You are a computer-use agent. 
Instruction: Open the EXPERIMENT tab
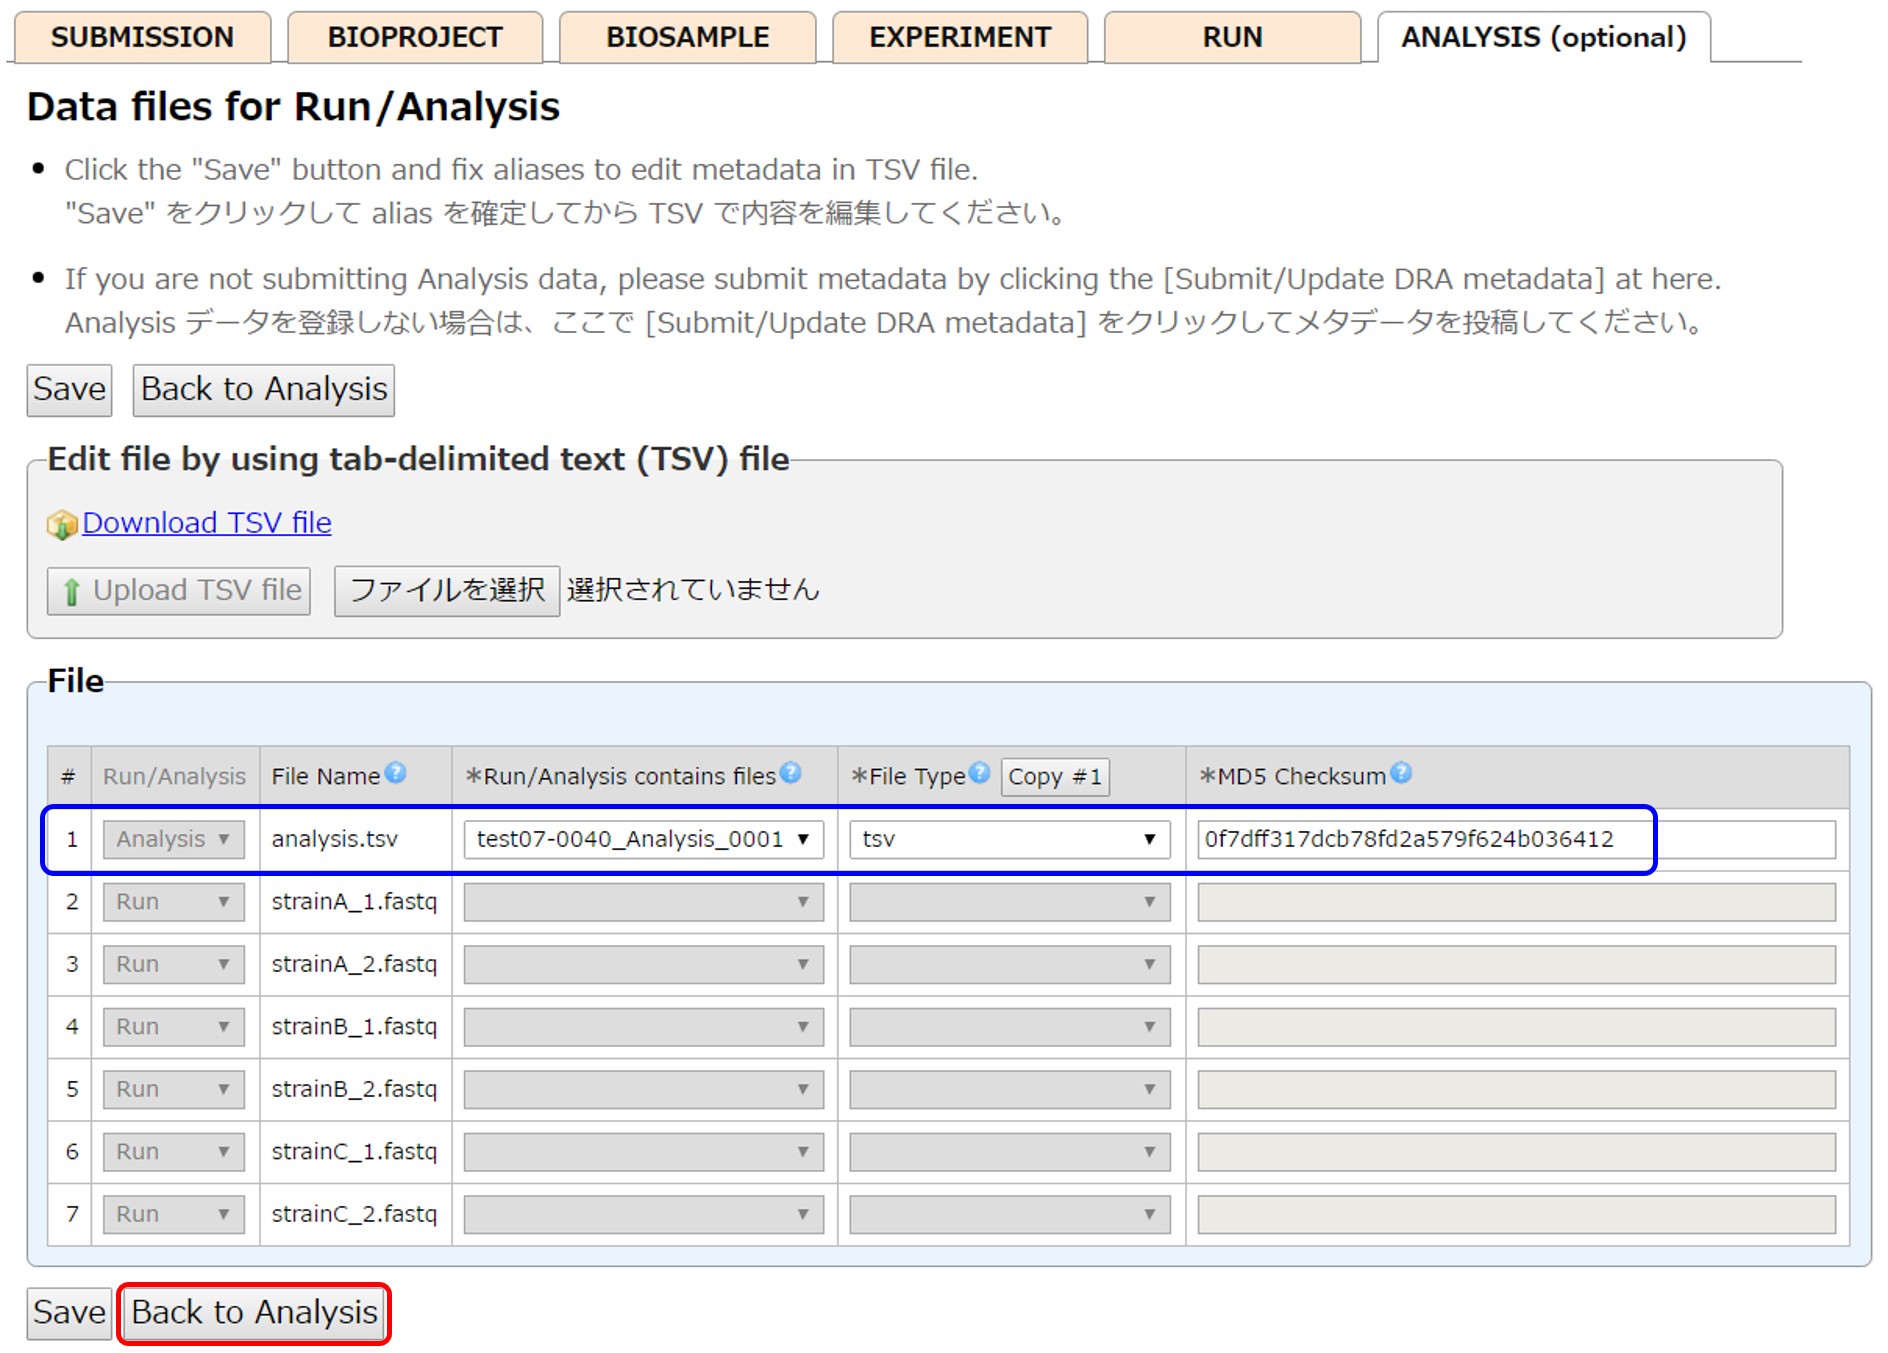[959, 38]
